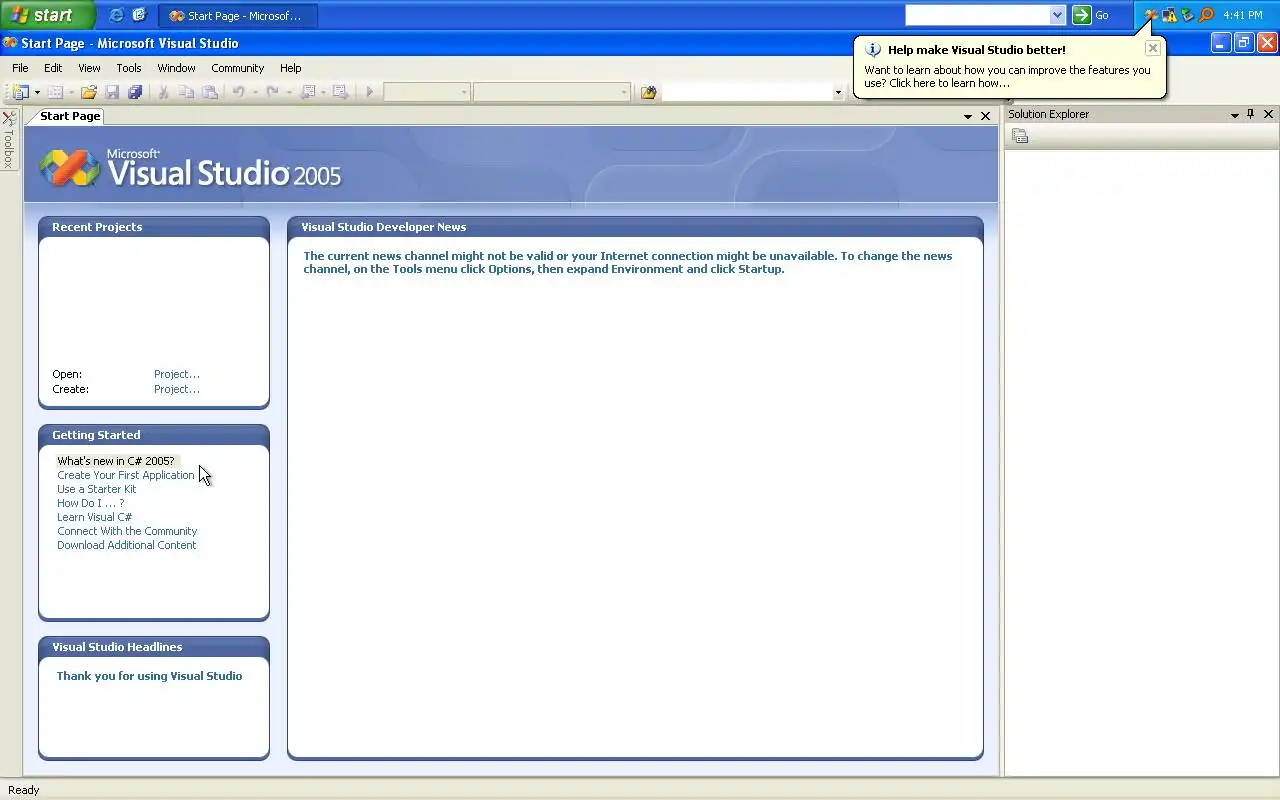The image size is (1280, 800).
Task: Click the Open File folder icon
Action: 89,92
